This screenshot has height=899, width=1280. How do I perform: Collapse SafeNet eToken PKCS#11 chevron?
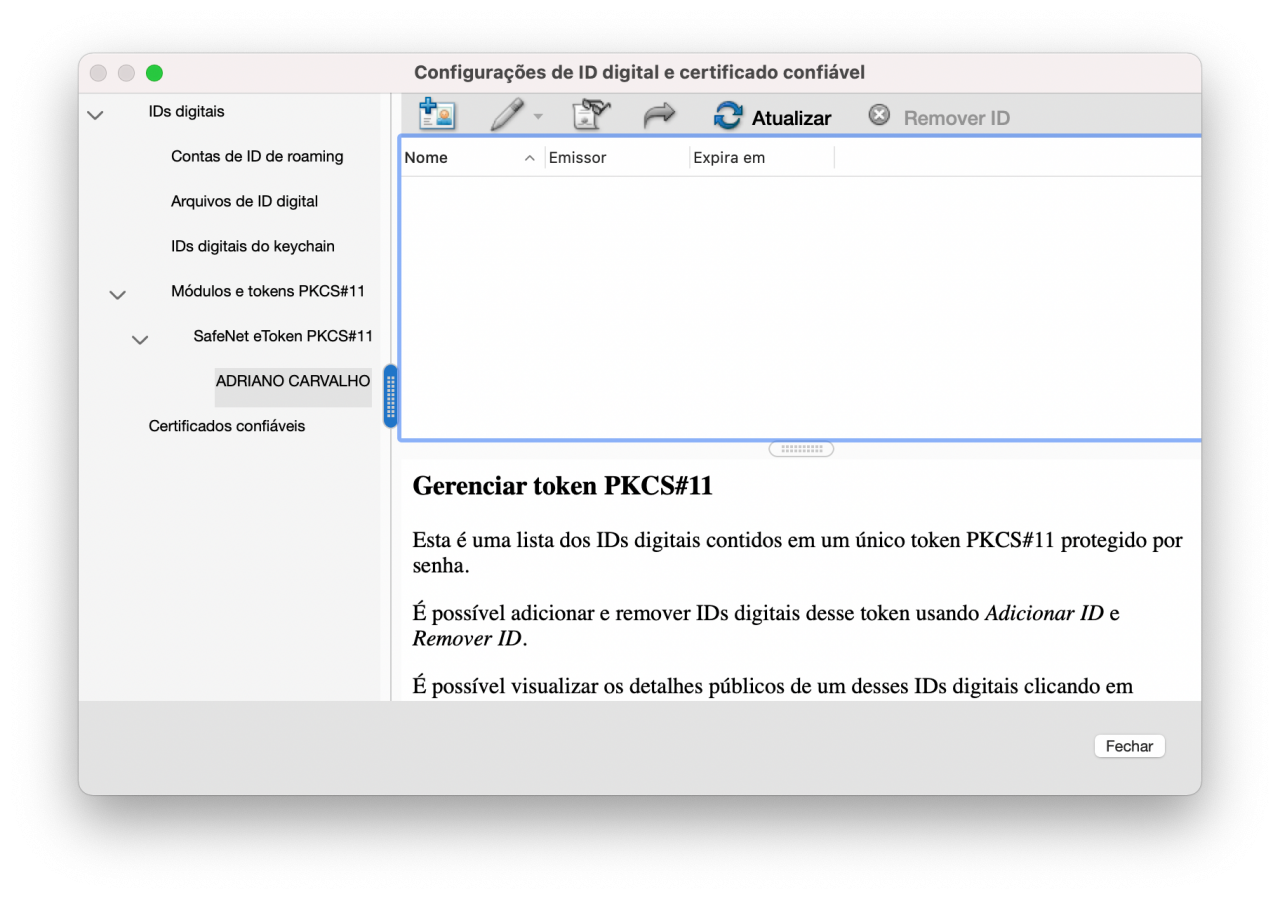[x=140, y=340]
